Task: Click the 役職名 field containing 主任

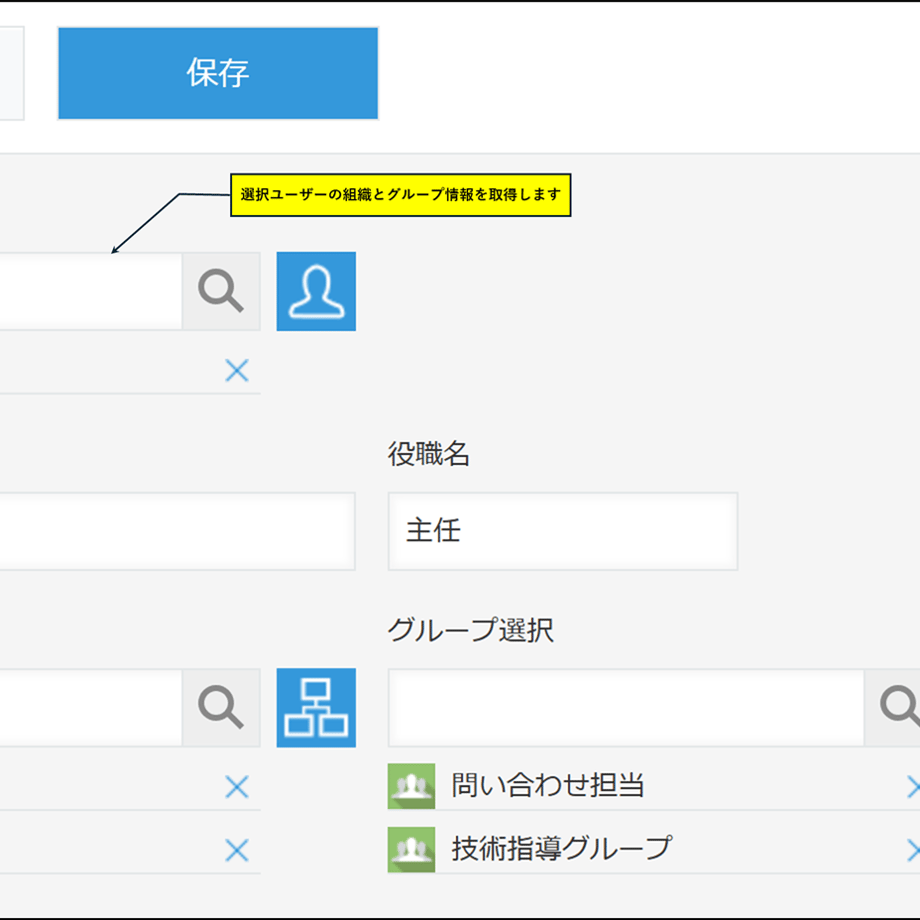Action: coord(563,532)
